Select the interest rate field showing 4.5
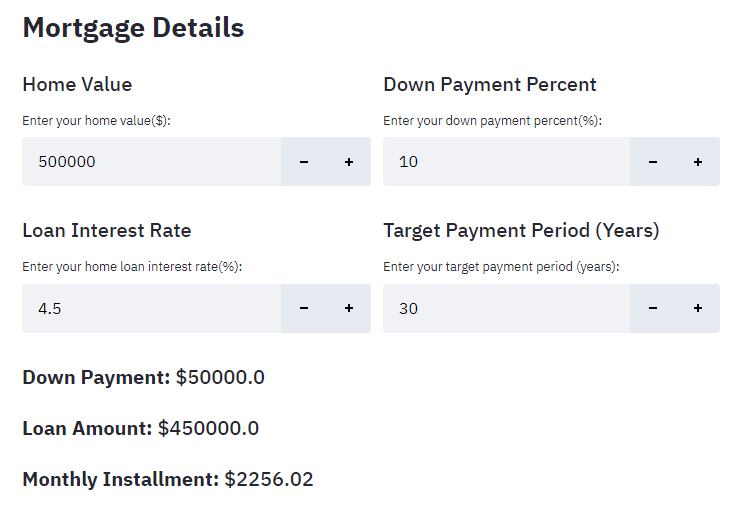This screenshot has height=516, width=755. 150,309
